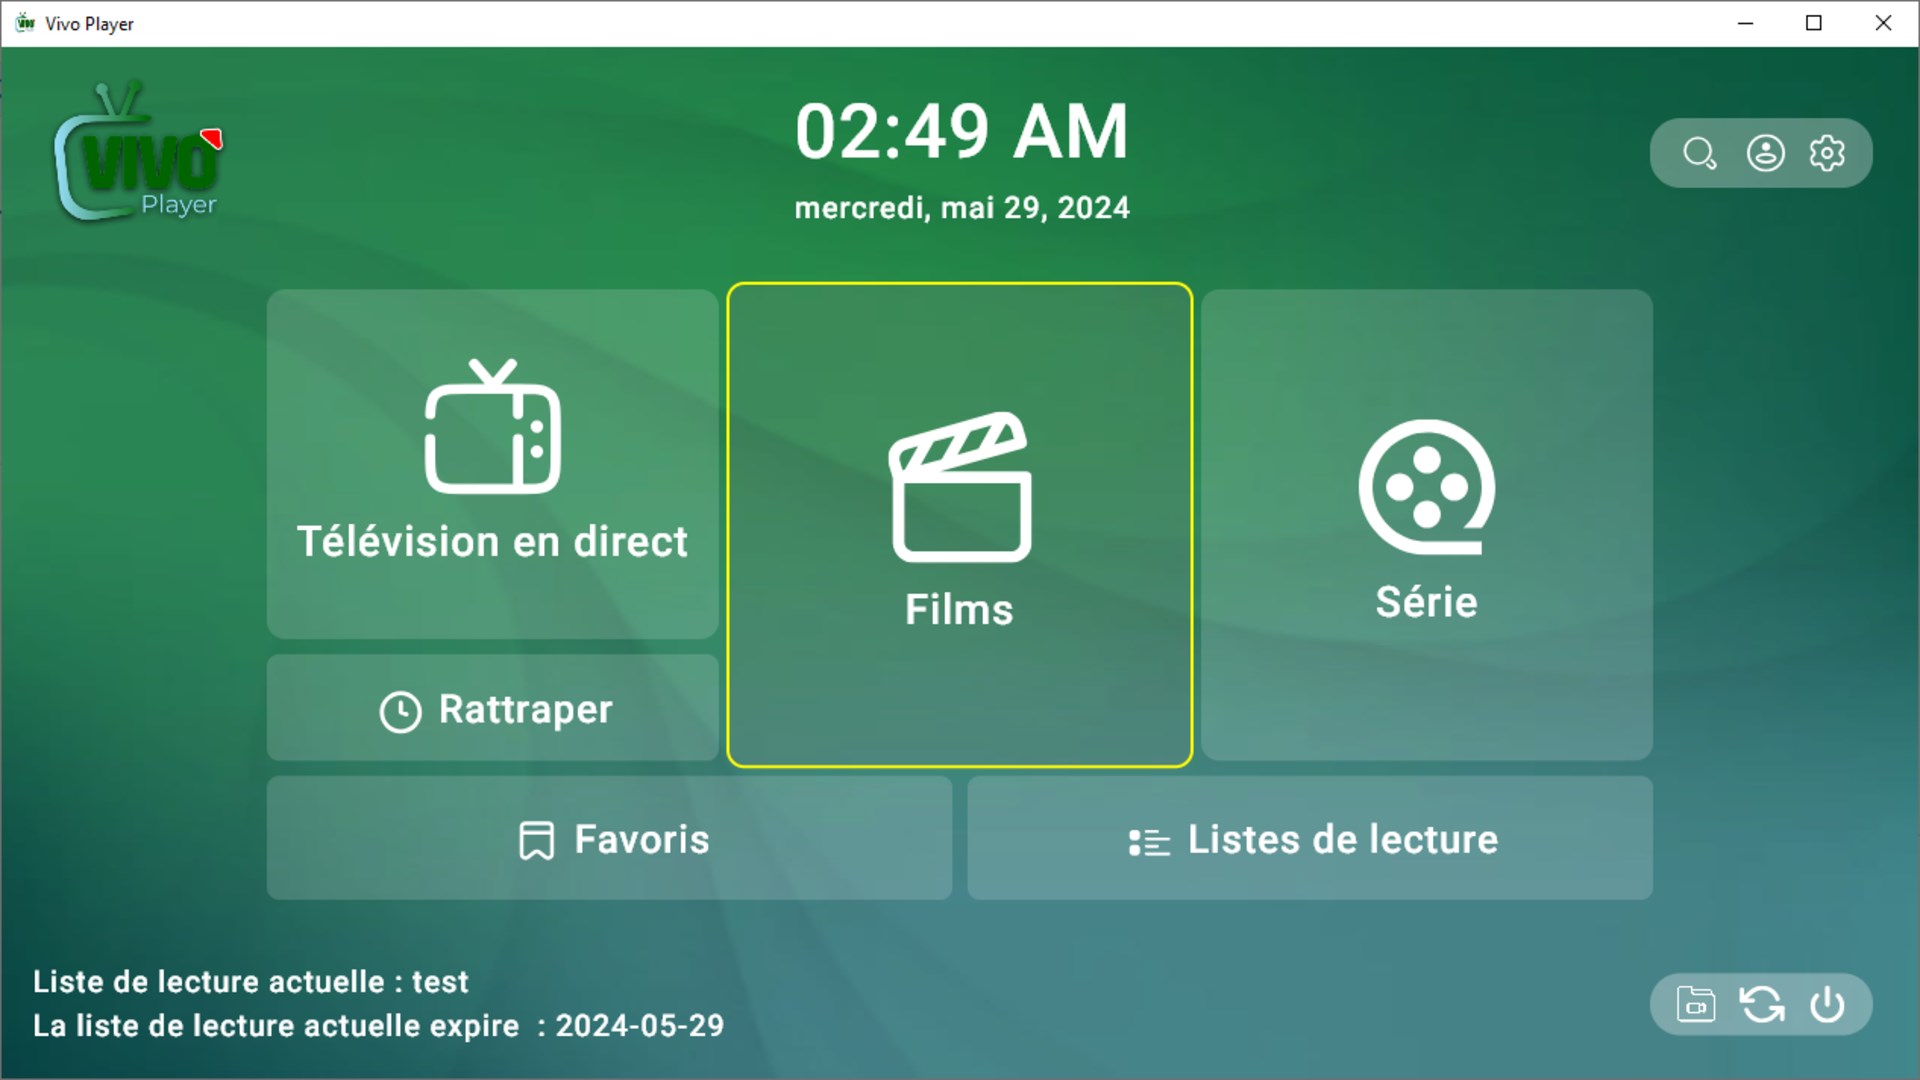1920x1080 pixels.
Task: Click the playlist expiry date 2024-05-29
Action: [x=639, y=1026]
